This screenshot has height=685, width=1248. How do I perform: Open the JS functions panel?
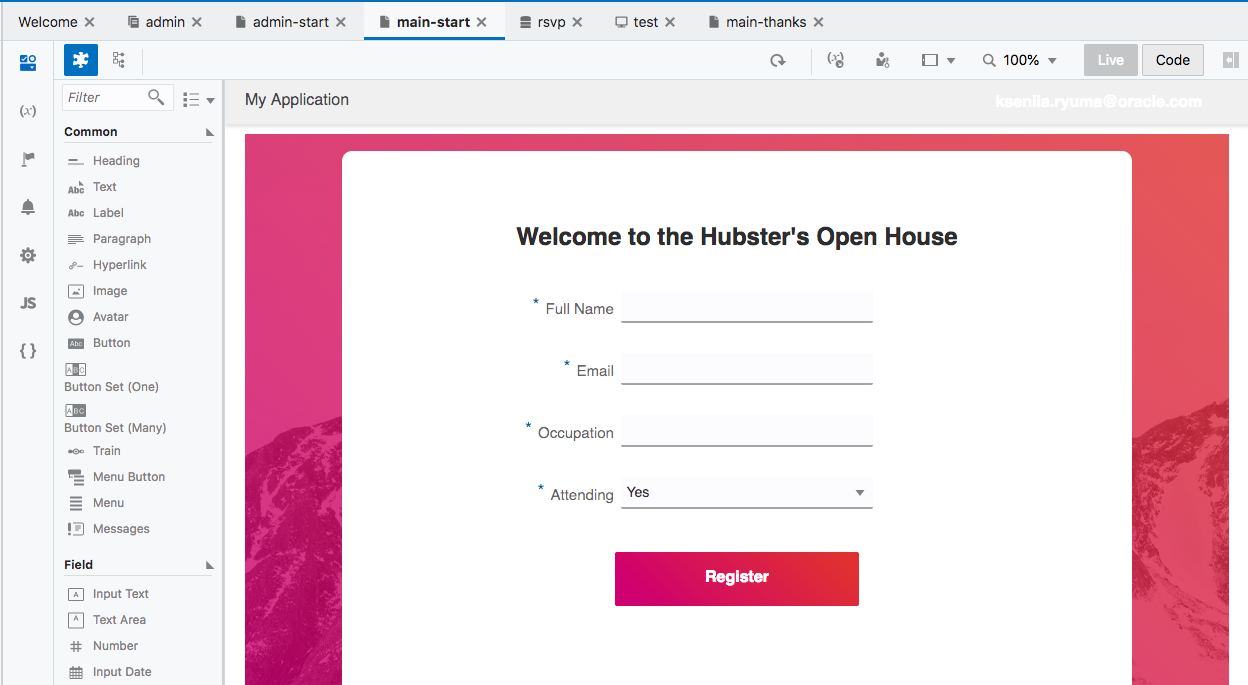point(28,303)
